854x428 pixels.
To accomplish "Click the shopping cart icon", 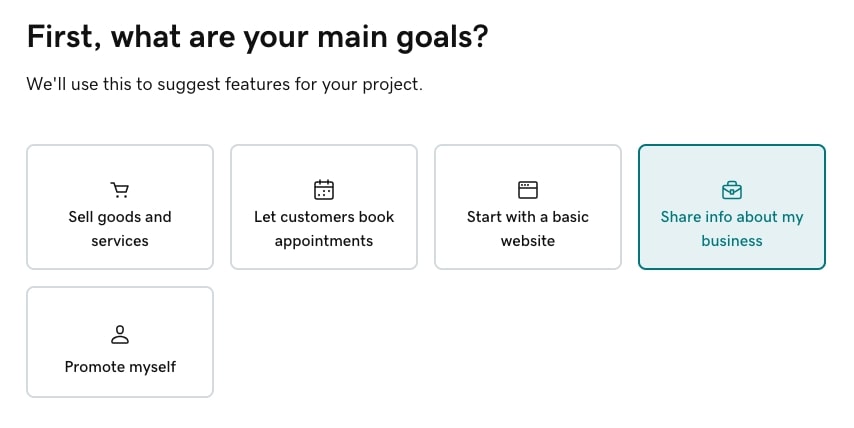I will click(120, 190).
